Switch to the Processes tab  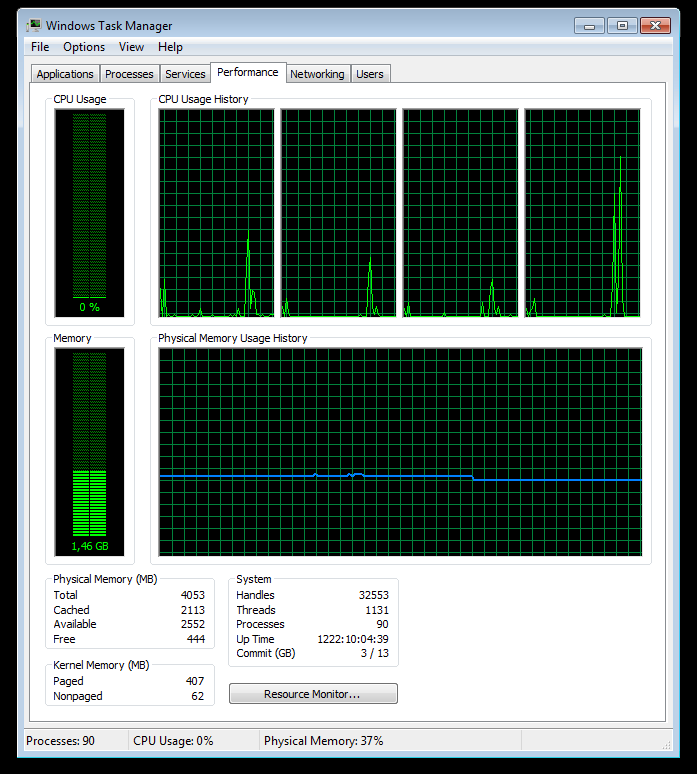pos(129,74)
